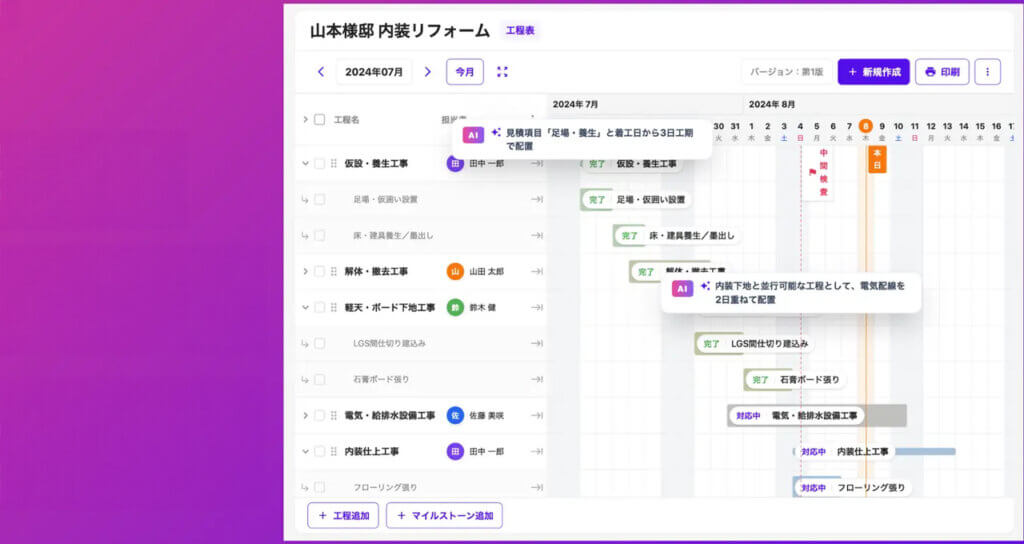Click 山田 太郎 orange avatar
The width and height of the screenshot is (1024, 544).
[x=455, y=271]
